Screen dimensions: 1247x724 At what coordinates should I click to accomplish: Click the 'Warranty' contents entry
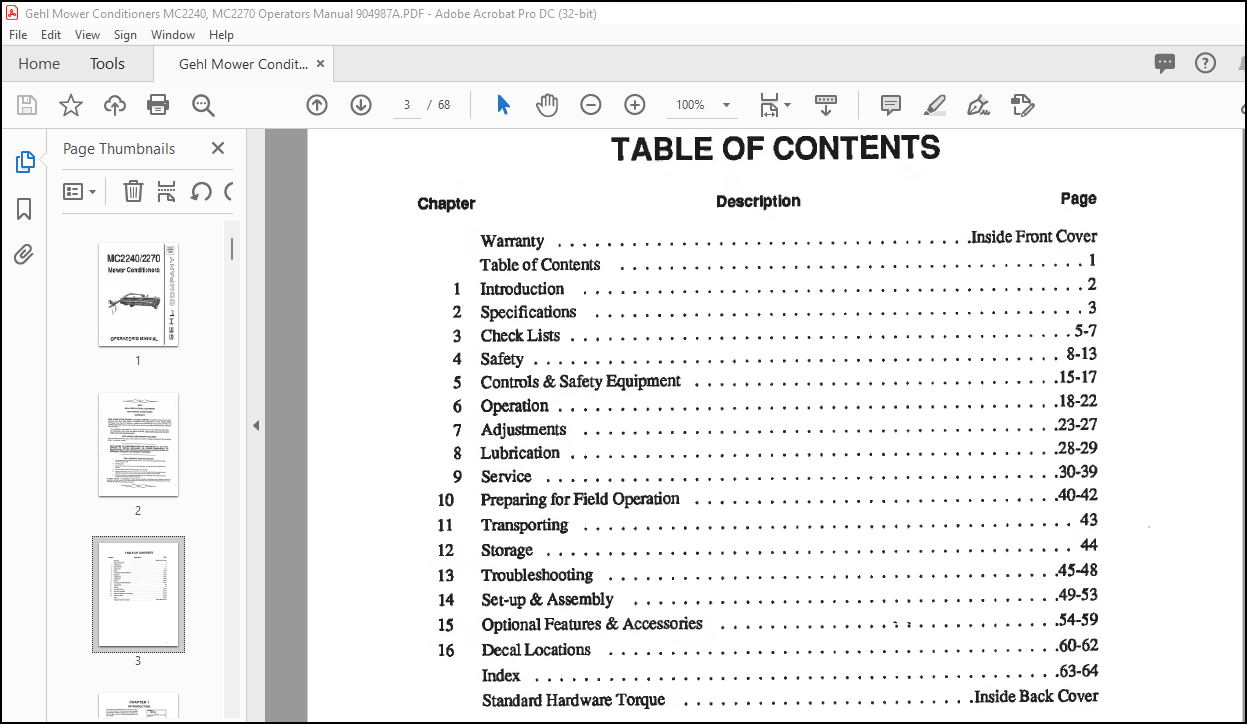coord(512,241)
